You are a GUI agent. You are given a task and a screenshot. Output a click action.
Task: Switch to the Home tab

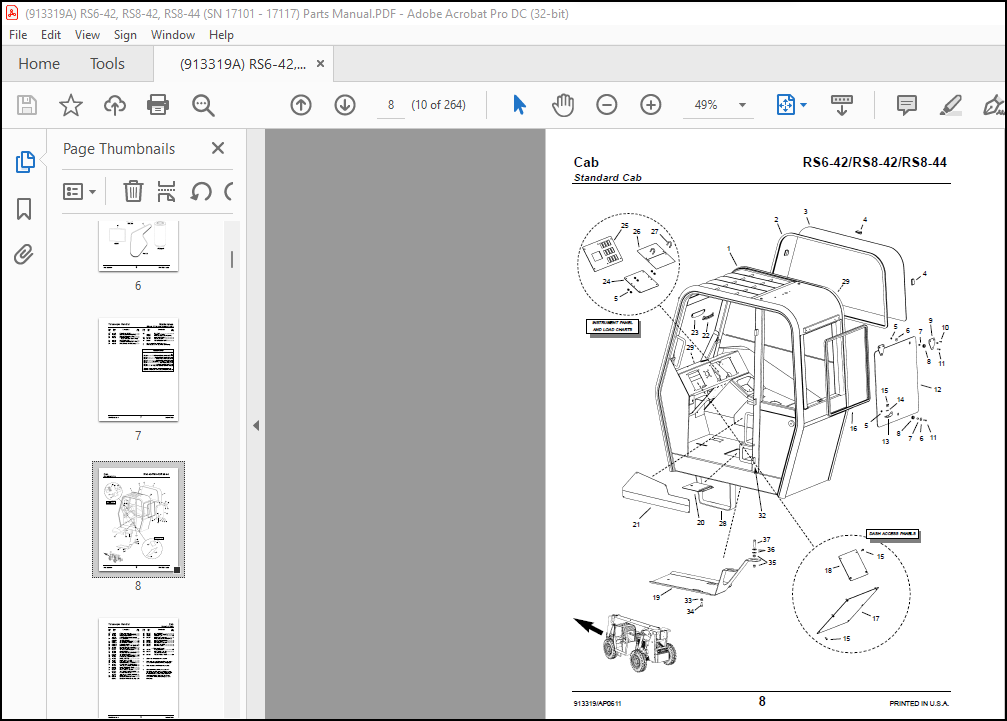pyautogui.click(x=39, y=64)
